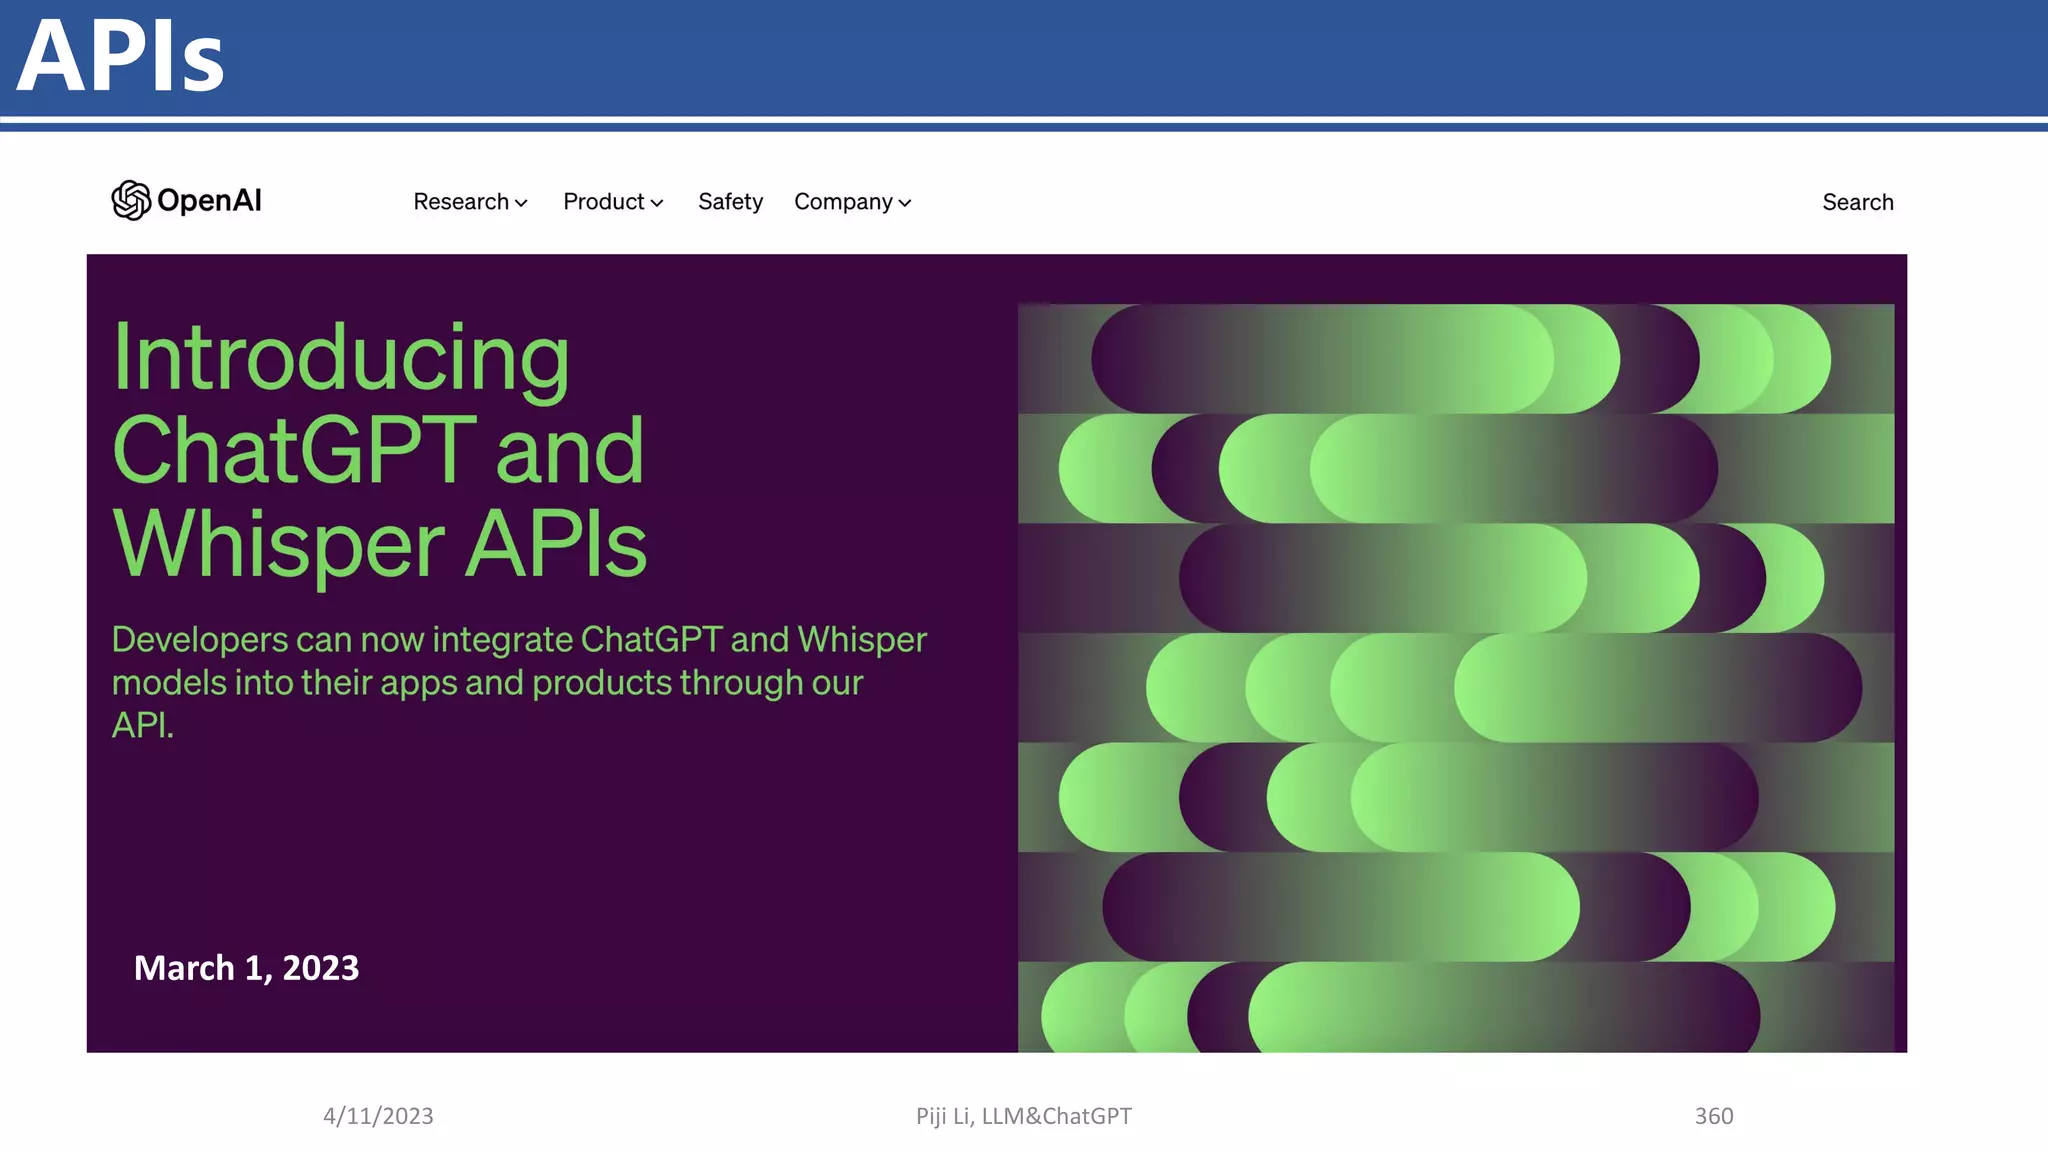Click the OpenAI wordmark text

click(x=209, y=201)
